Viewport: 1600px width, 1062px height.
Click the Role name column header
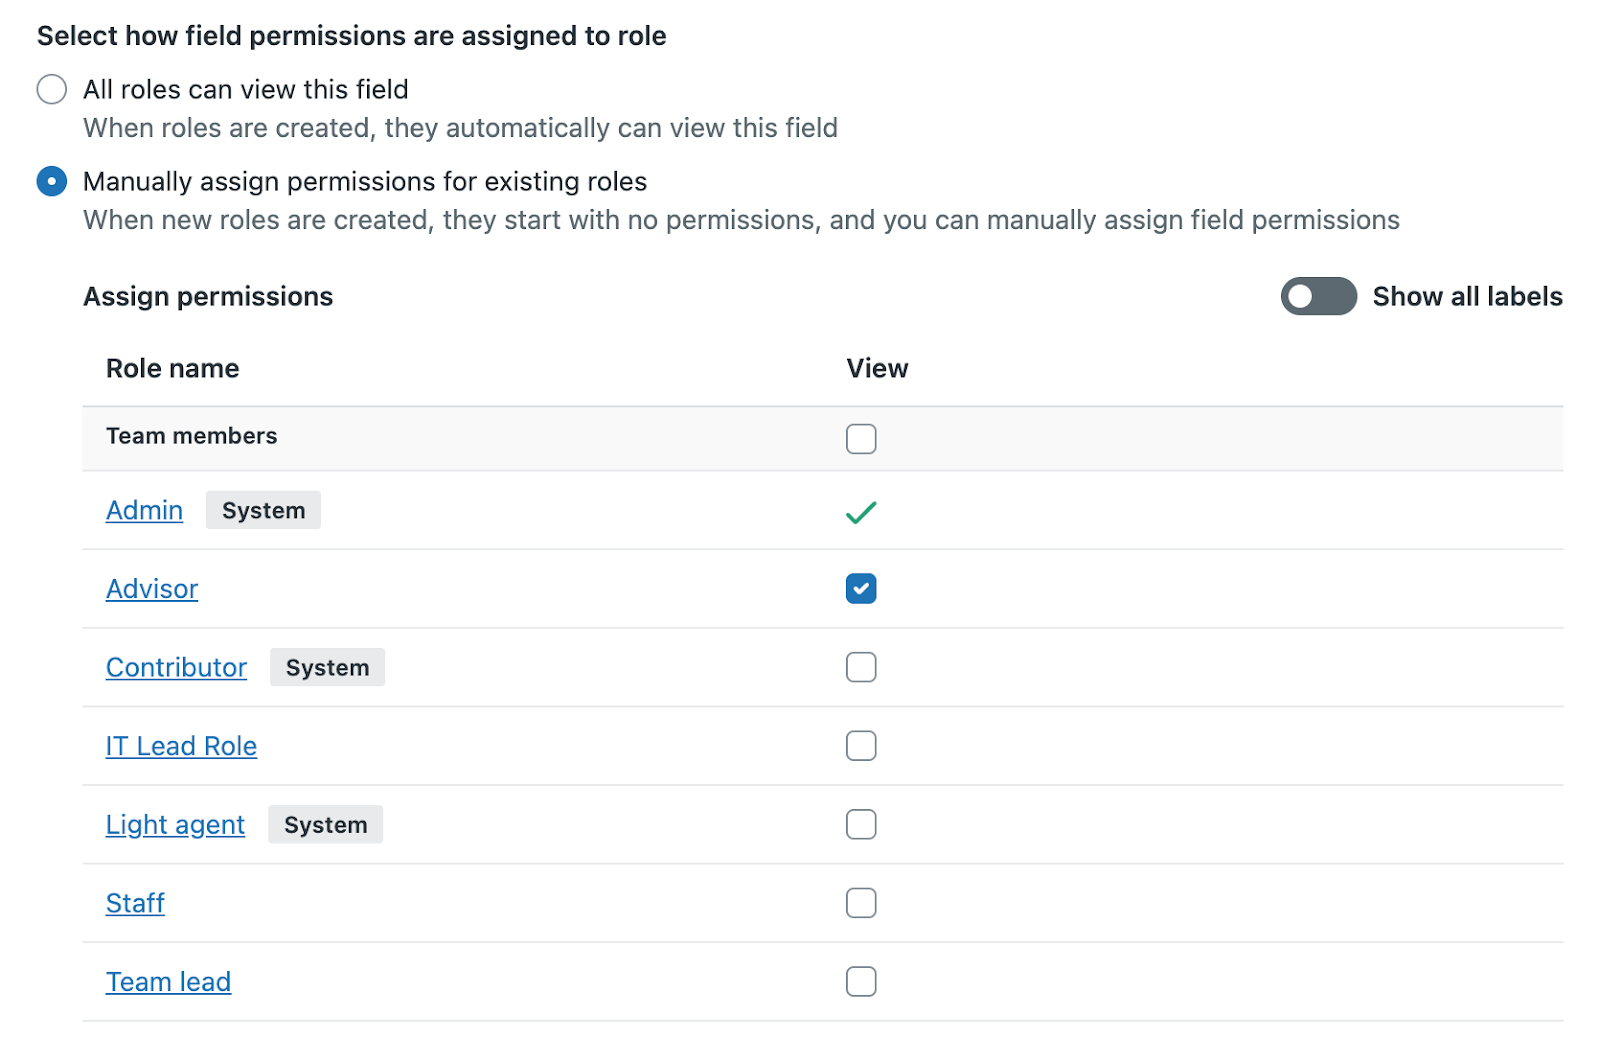point(172,368)
